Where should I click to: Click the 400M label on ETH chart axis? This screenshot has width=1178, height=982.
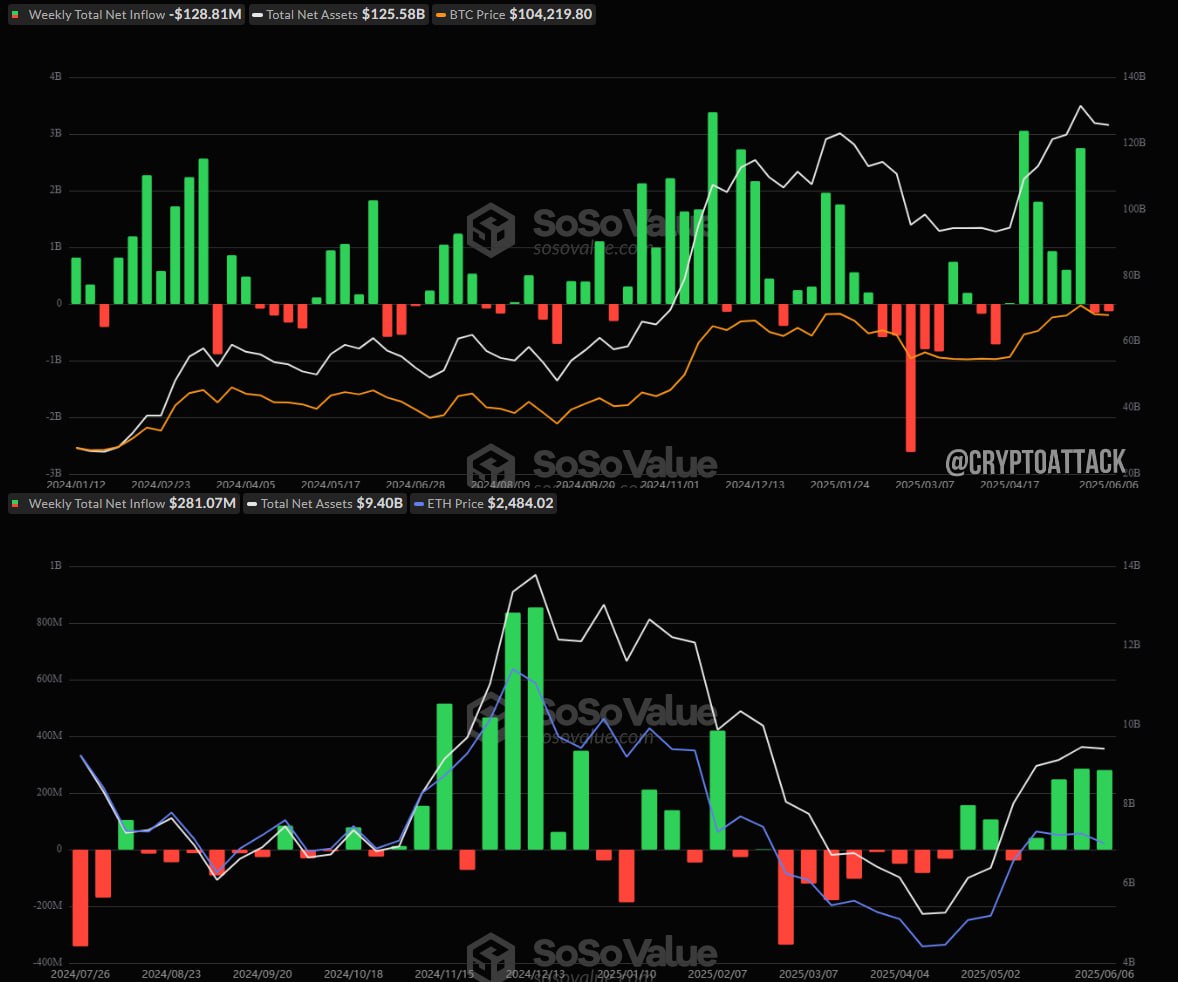(x=49, y=736)
